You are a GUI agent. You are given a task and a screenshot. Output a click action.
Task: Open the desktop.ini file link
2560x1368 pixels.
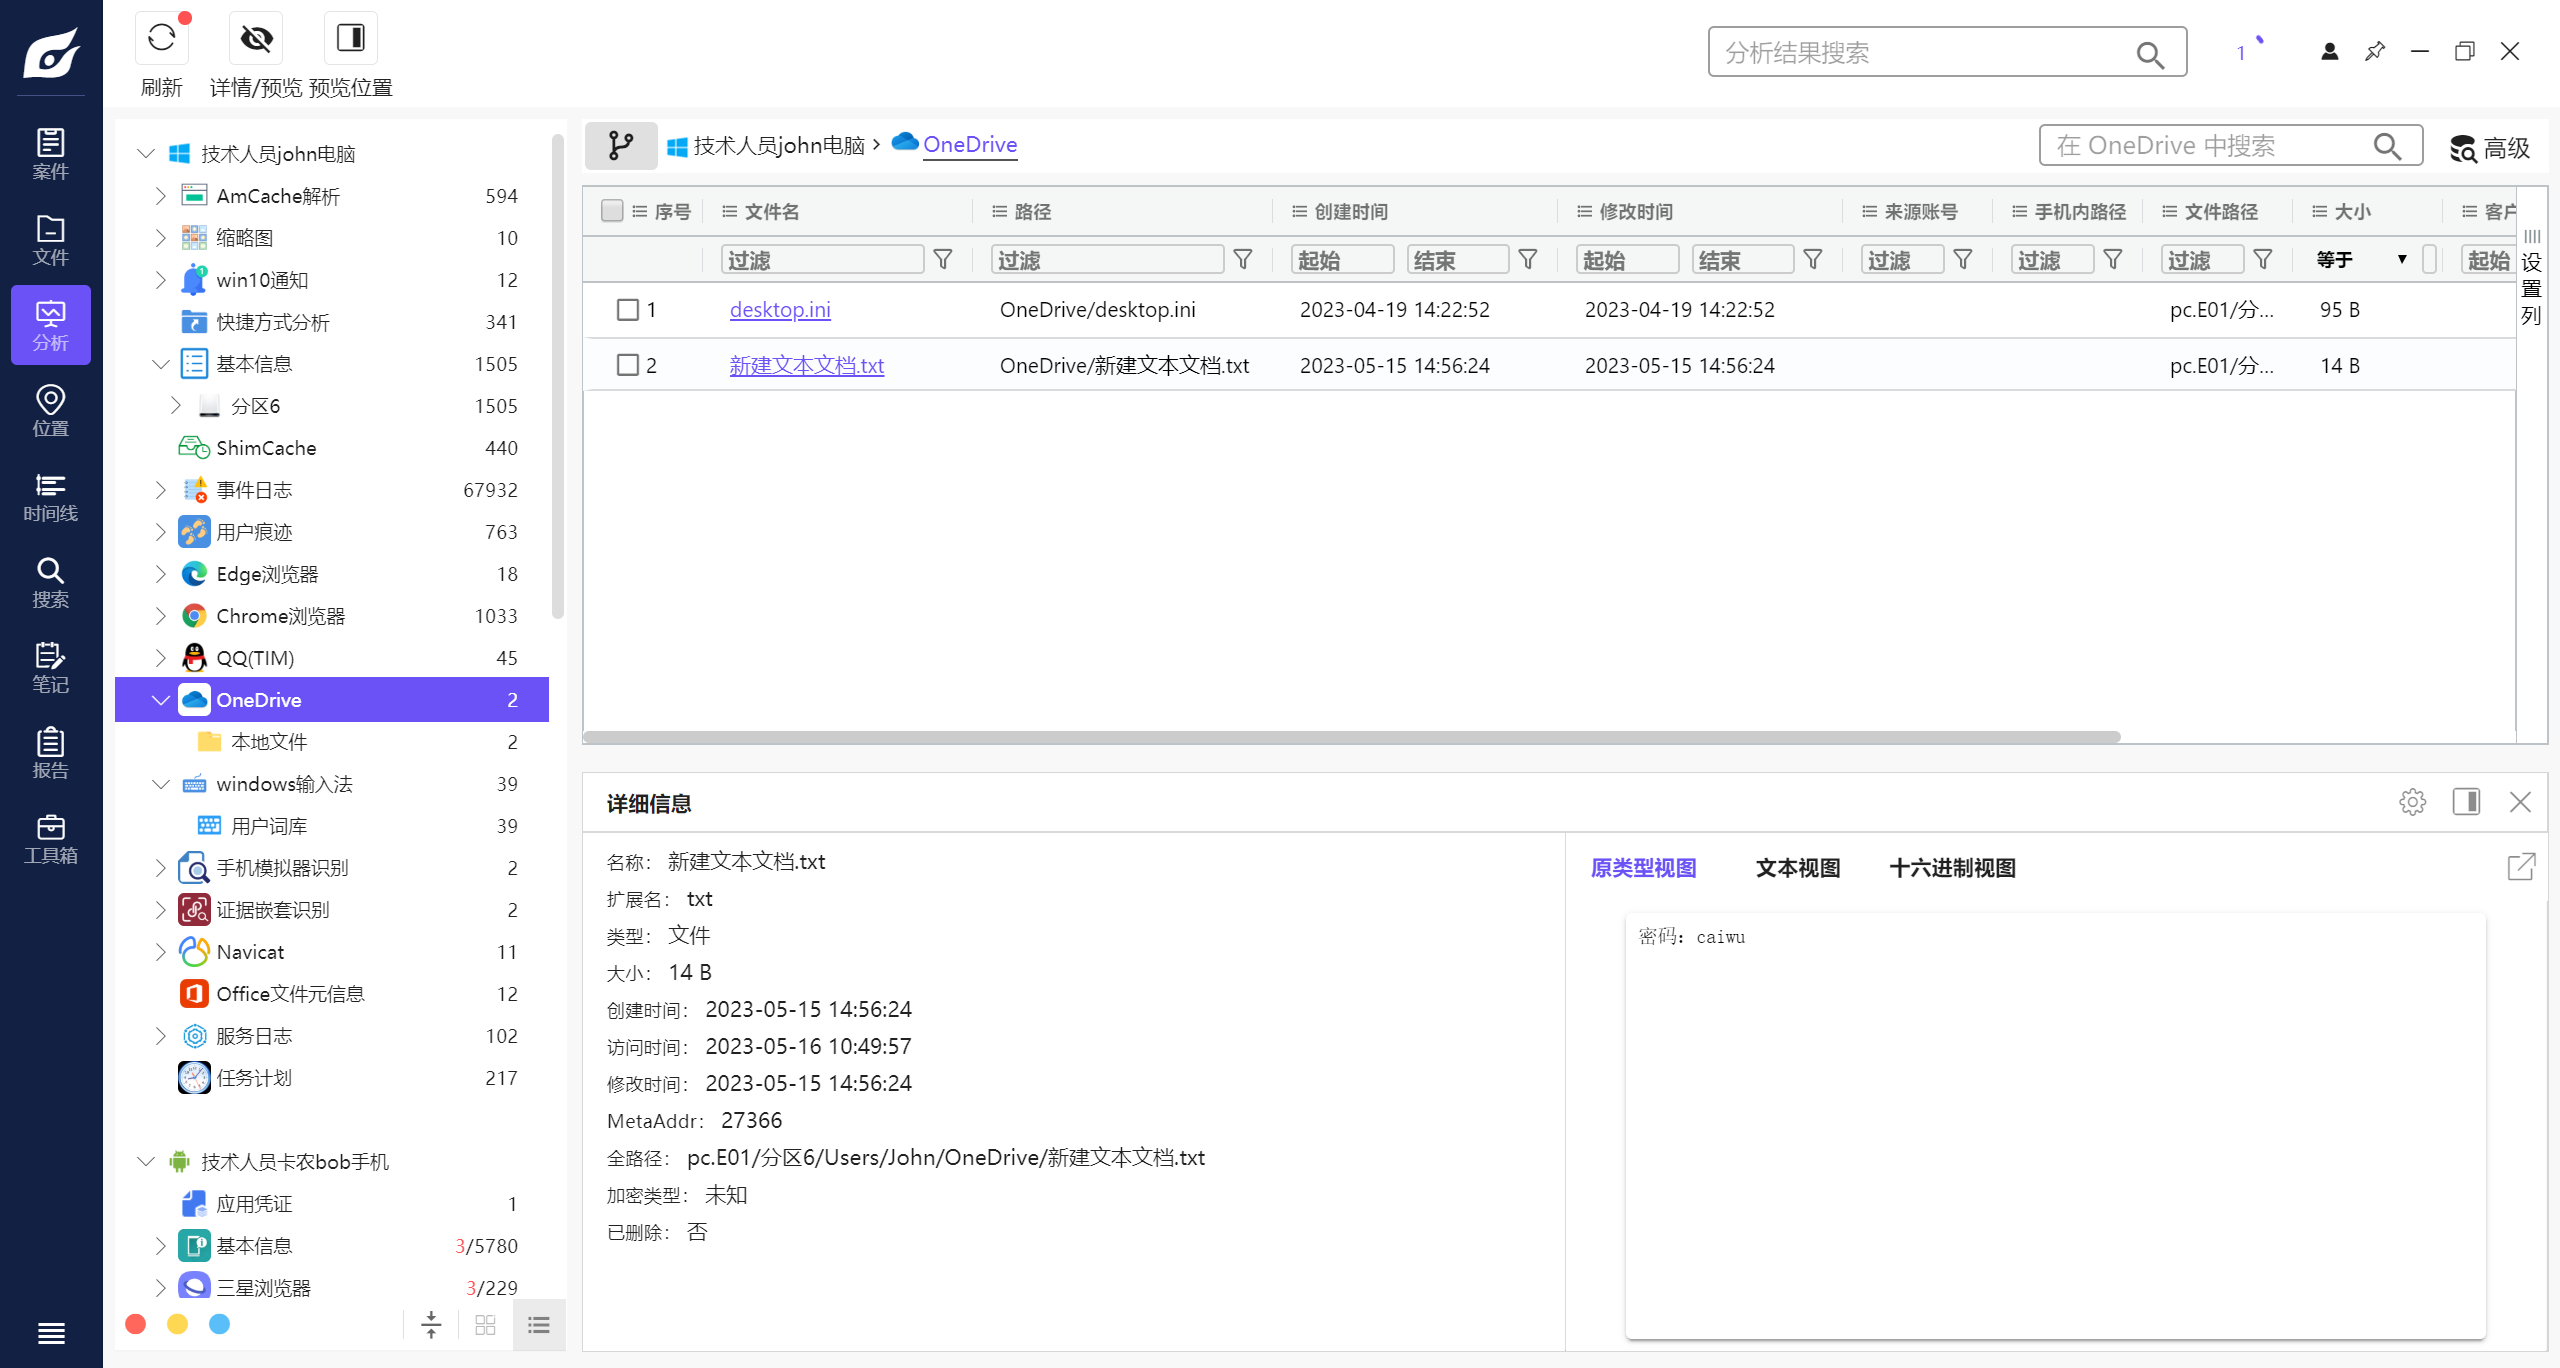click(x=780, y=309)
